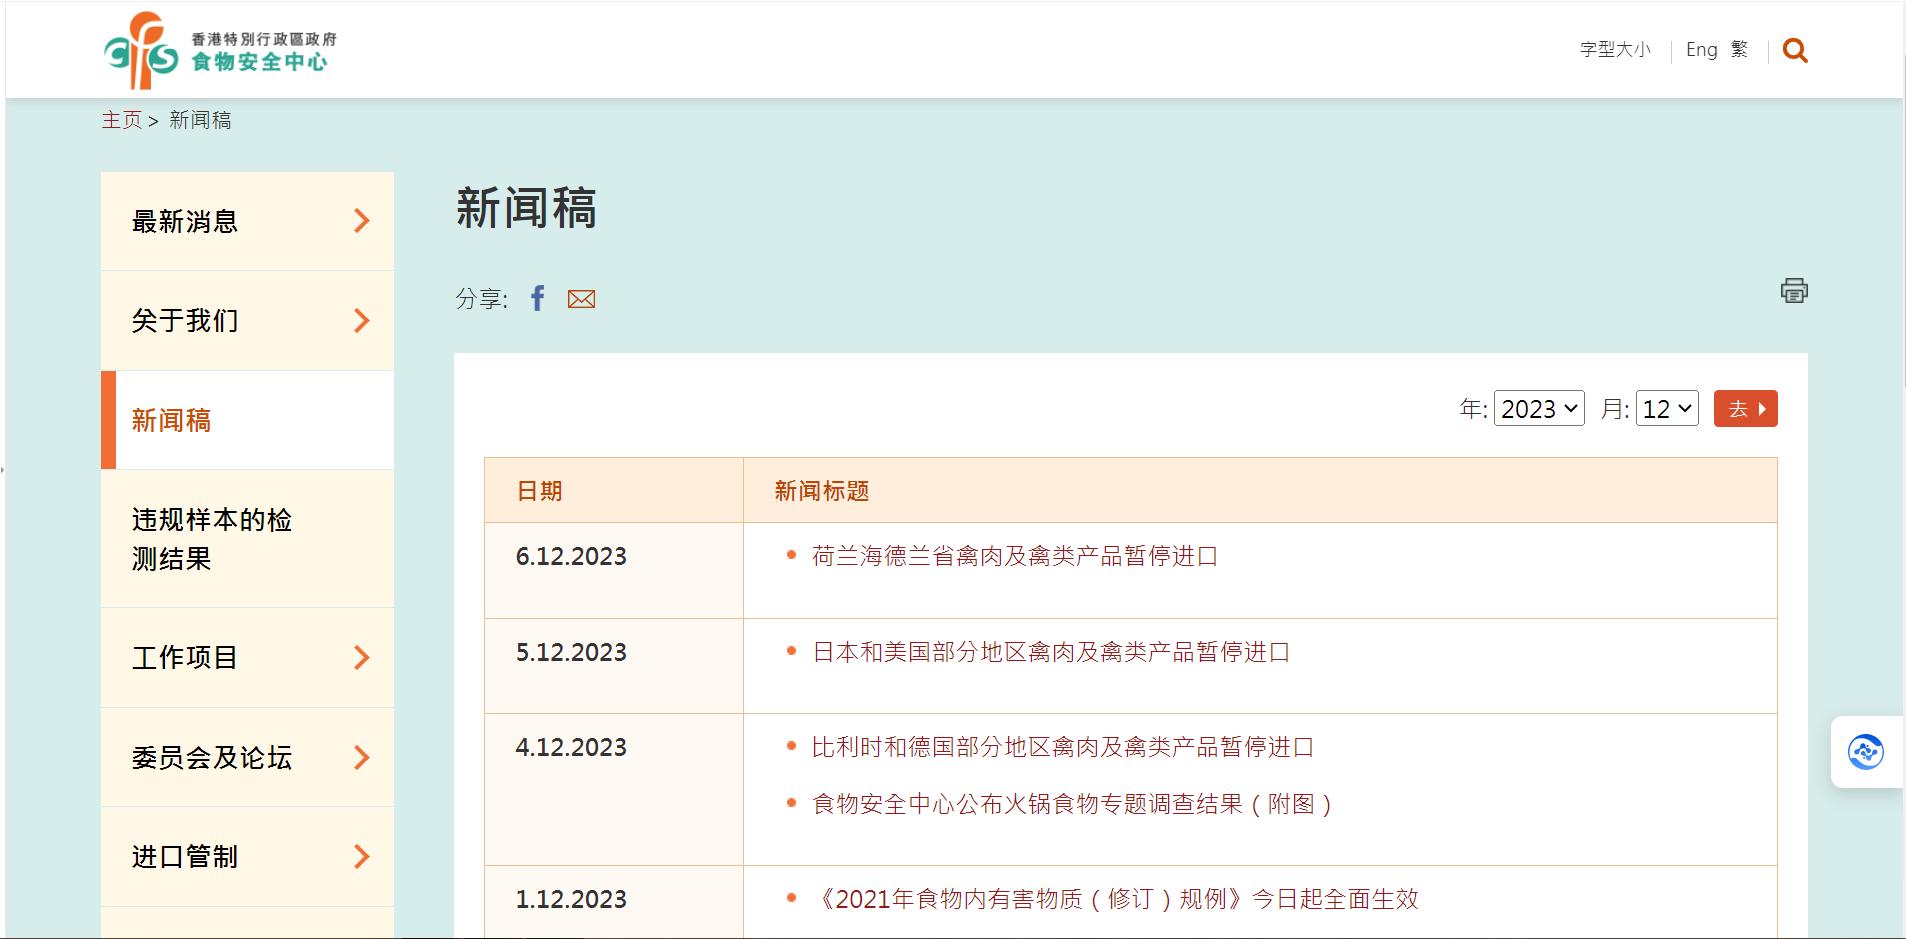1906x939 pixels.
Task: Open 工作项目 sidebar menu item
Action: (247, 658)
